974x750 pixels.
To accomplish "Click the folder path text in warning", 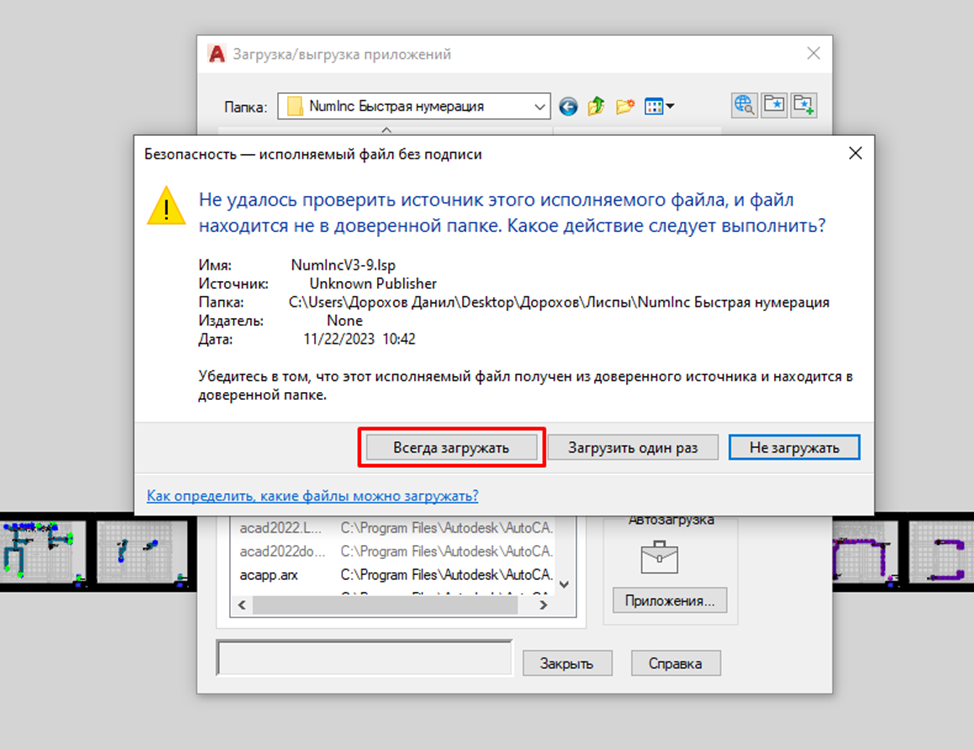I will pos(559,303).
